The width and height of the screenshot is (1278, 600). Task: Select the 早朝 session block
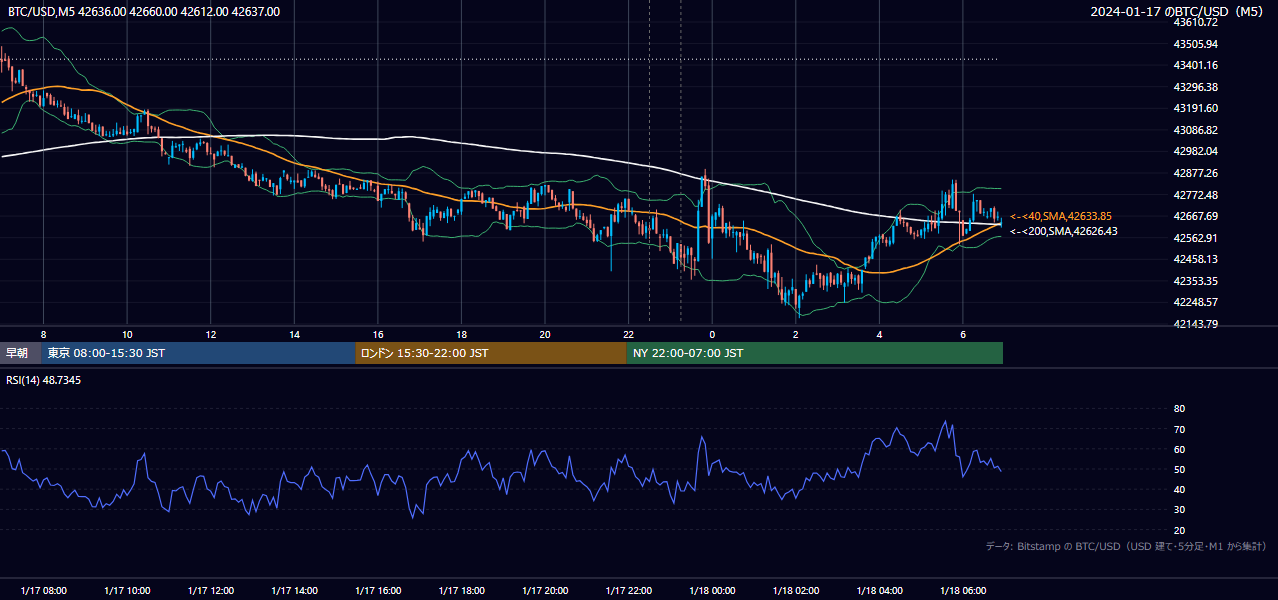tap(21, 353)
